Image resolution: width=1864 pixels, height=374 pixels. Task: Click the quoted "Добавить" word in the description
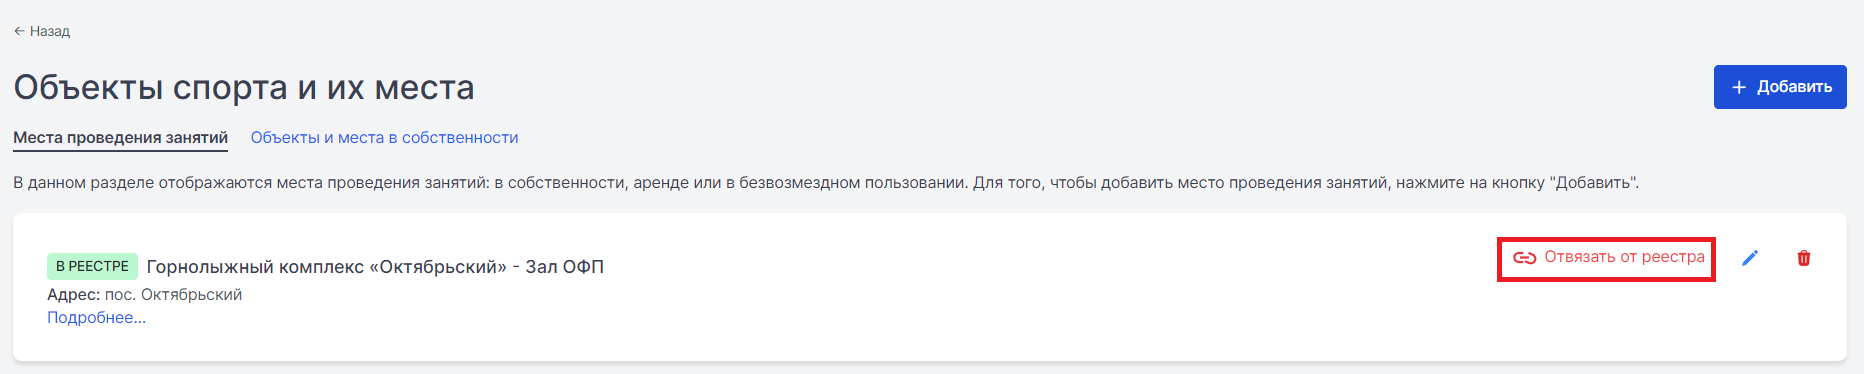tap(1592, 183)
